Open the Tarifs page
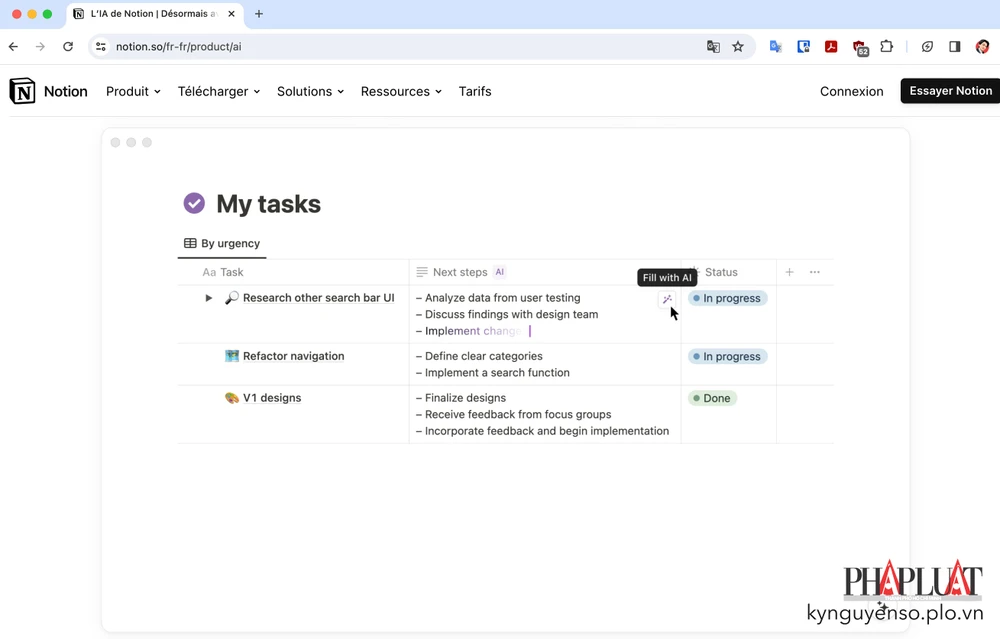The width and height of the screenshot is (1000, 639). click(x=475, y=91)
